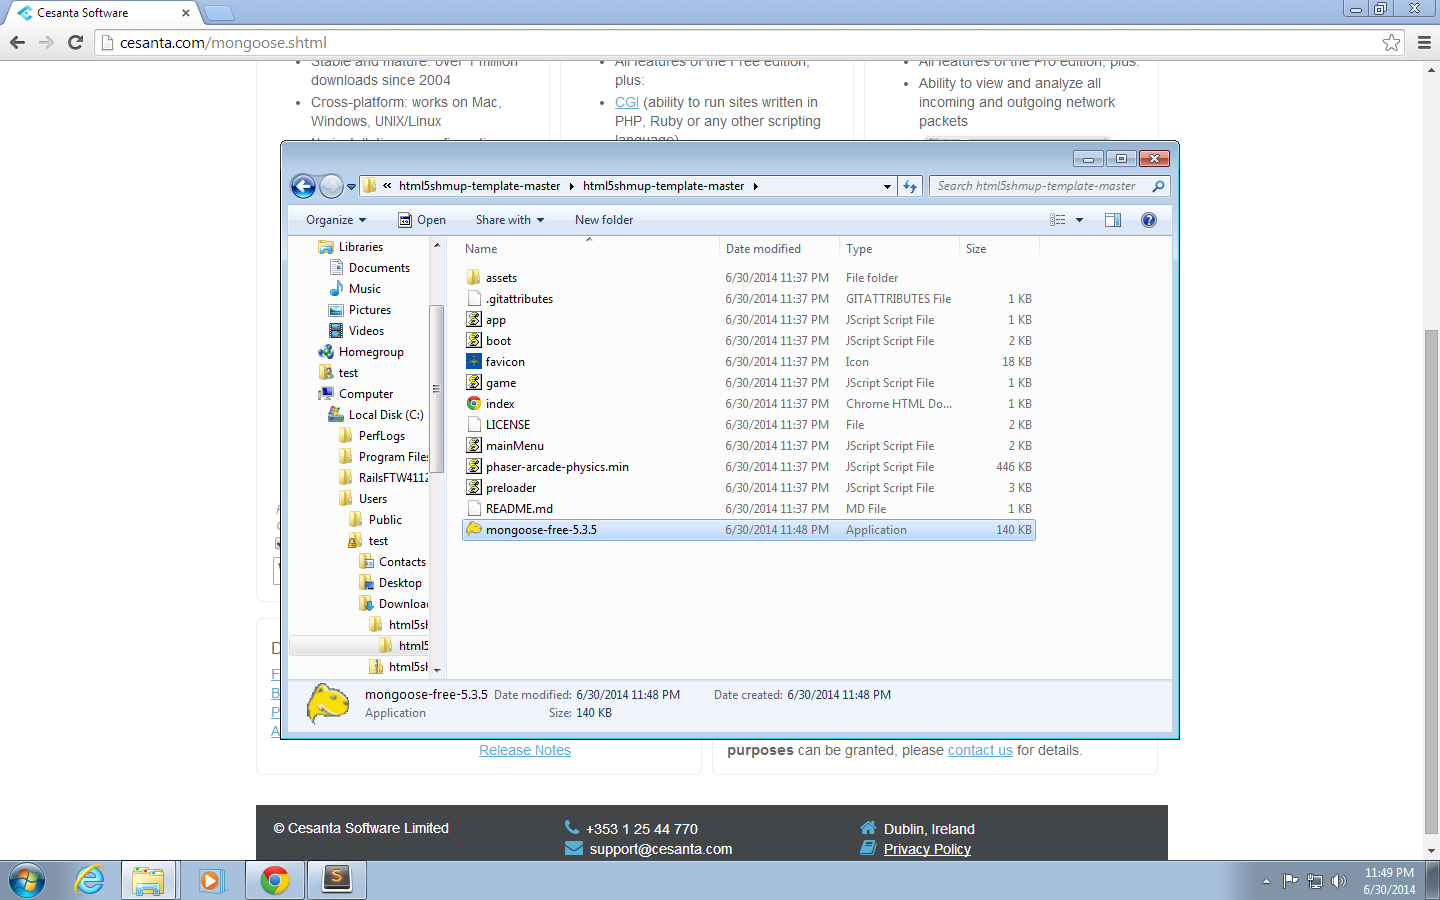Launch Internet Explorer from the taskbar
The width and height of the screenshot is (1440, 900).
pos(90,880)
